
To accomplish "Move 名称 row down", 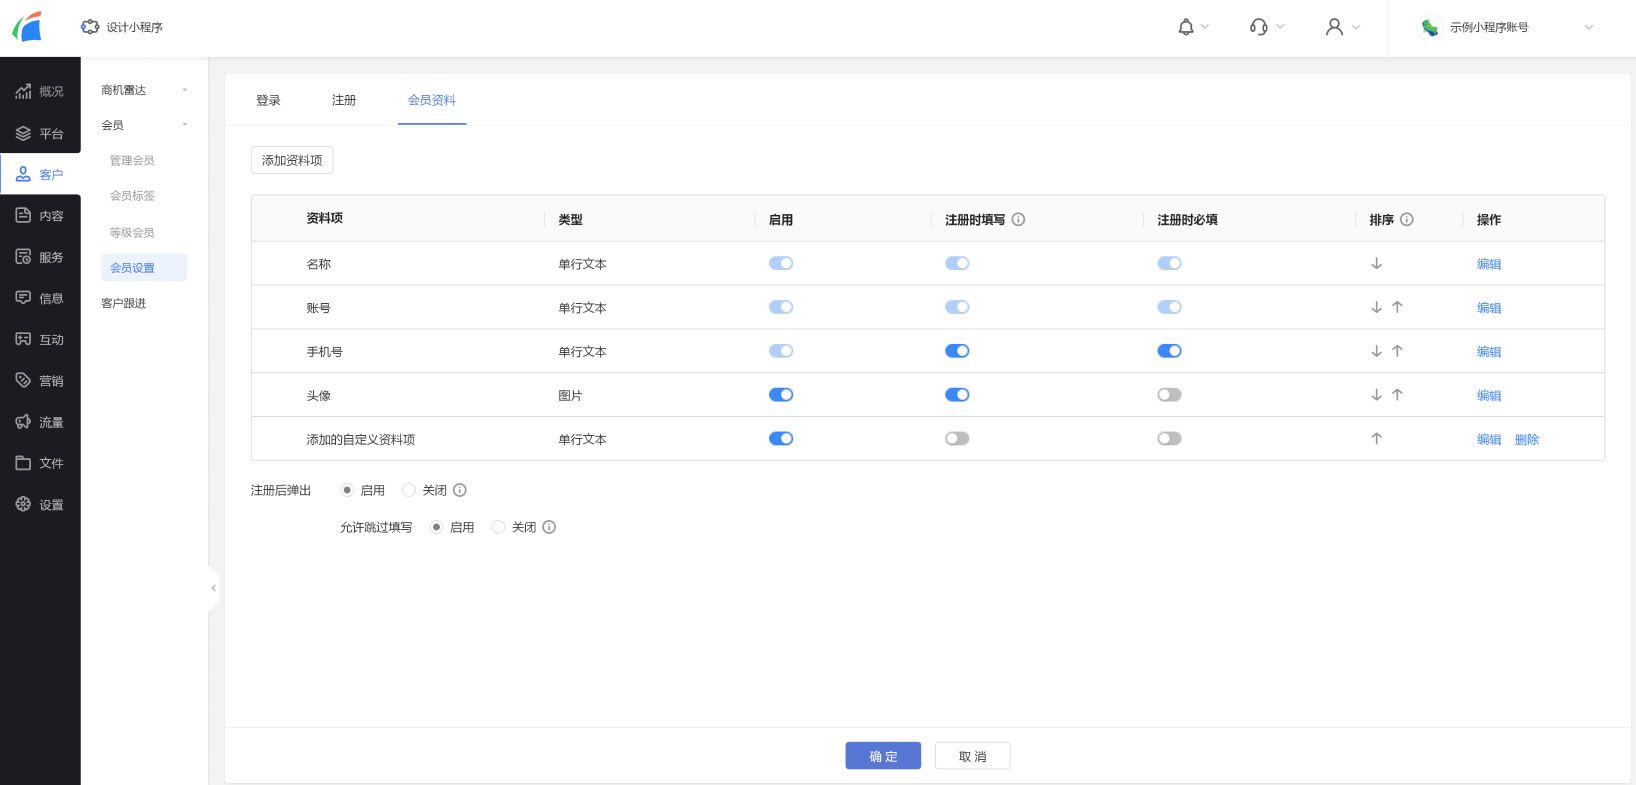I will click(x=1376, y=263).
